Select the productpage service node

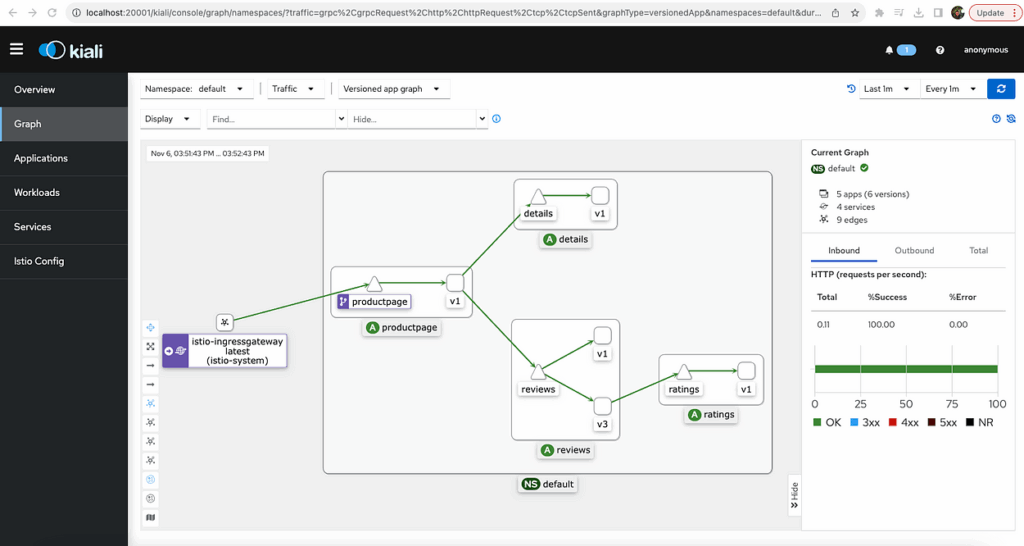point(374,285)
